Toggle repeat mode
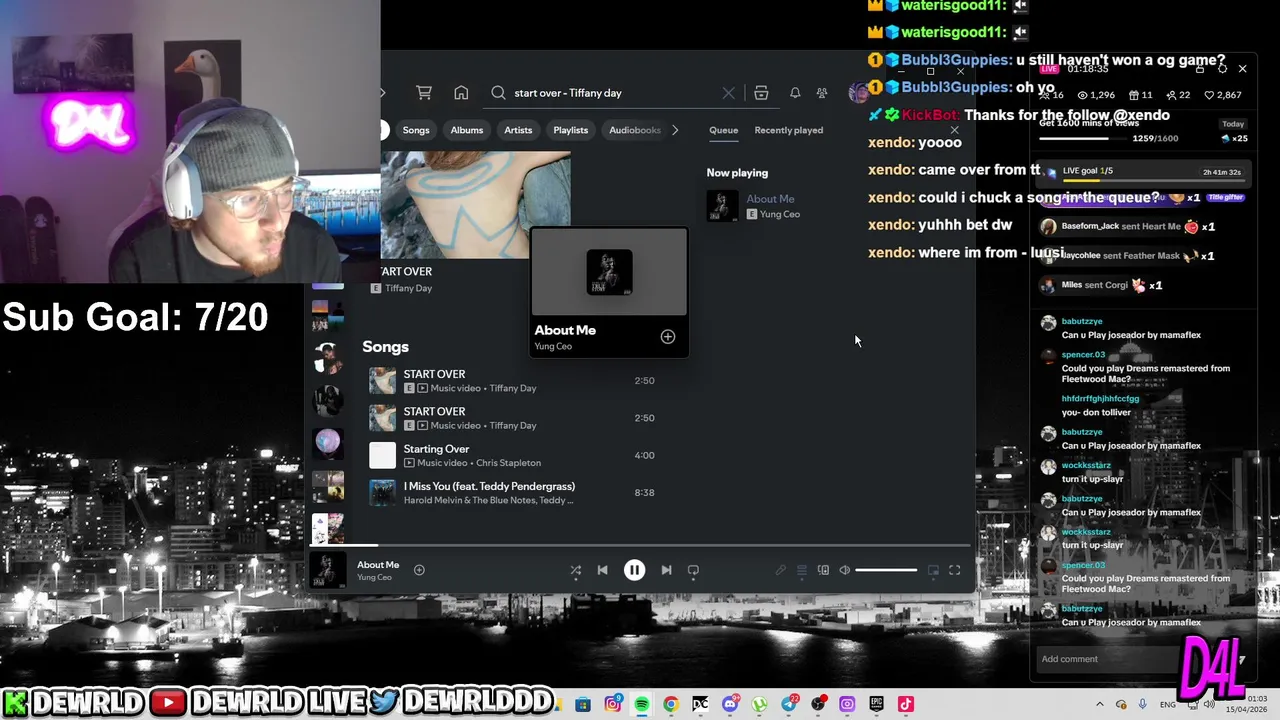 pos(693,570)
